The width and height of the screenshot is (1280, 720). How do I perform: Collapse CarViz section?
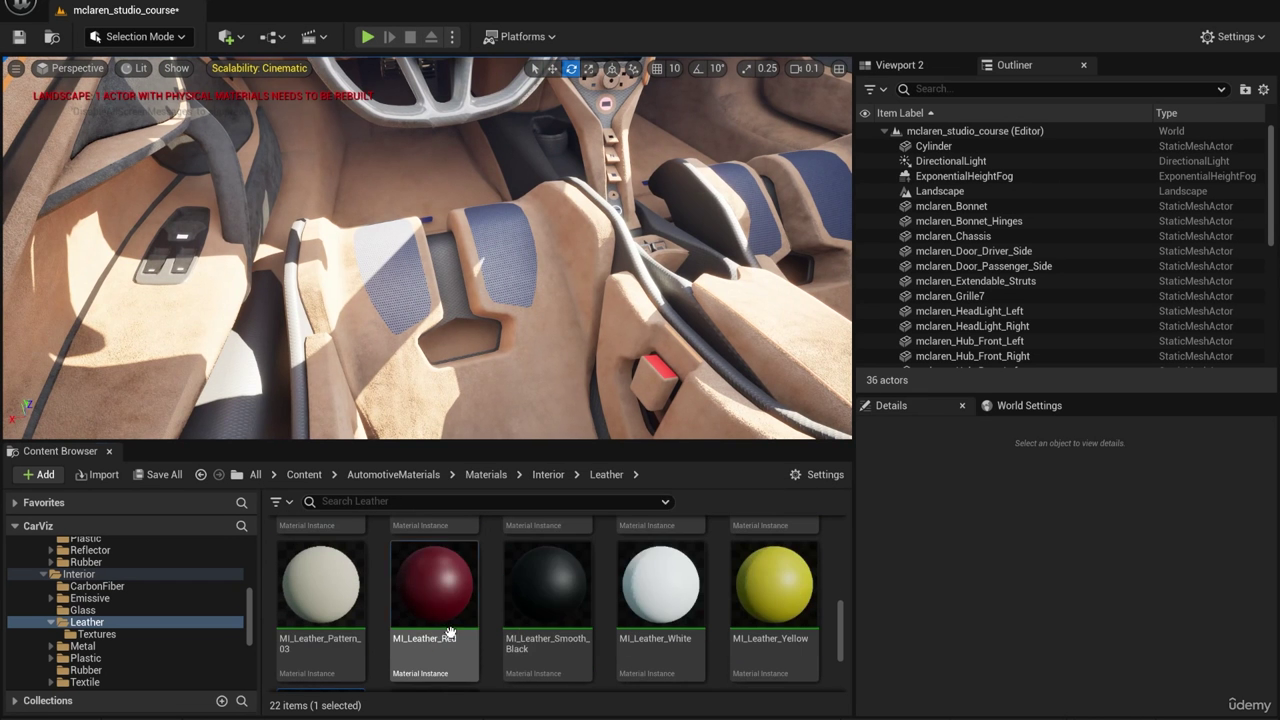15,526
